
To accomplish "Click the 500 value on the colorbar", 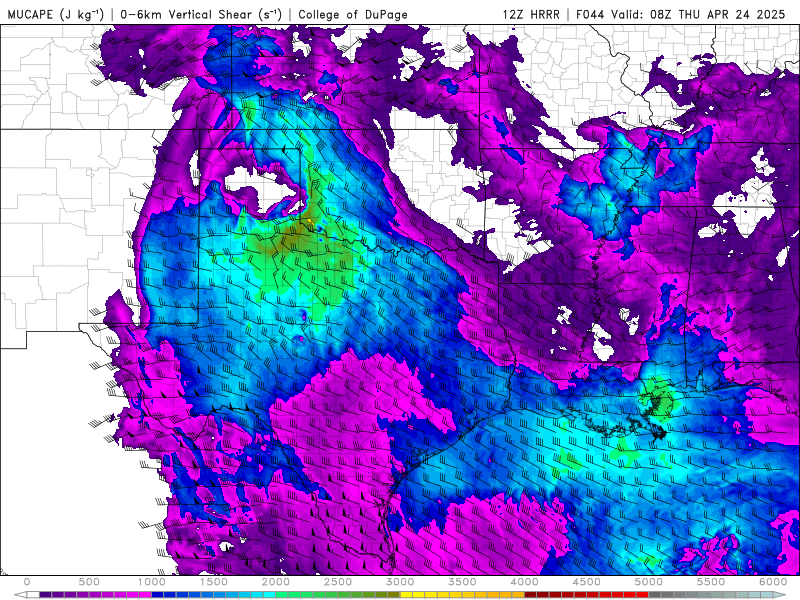I will (89, 582).
